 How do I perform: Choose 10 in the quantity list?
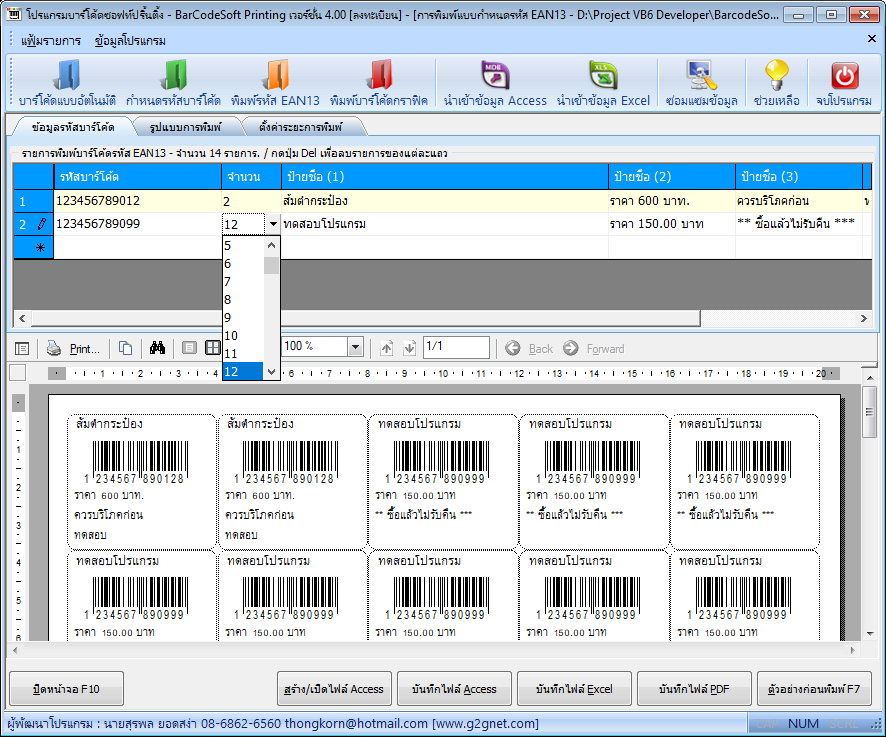(x=243, y=336)
